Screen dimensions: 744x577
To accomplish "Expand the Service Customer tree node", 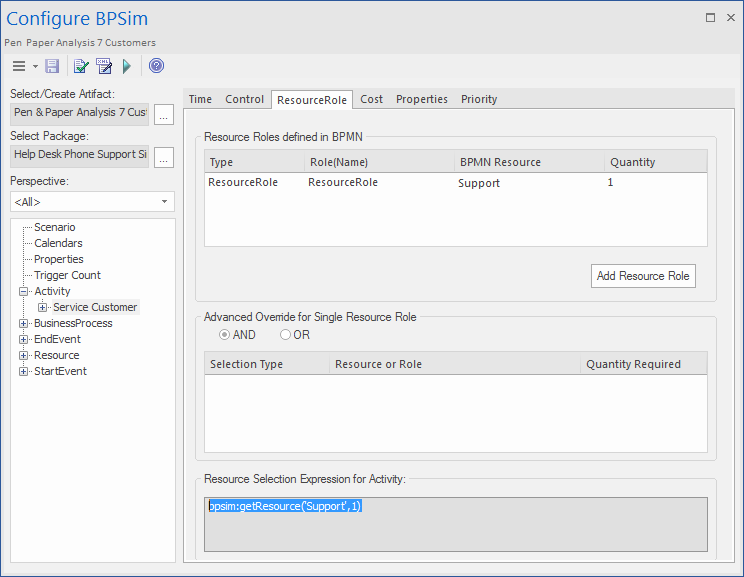I will click(42, 308).
